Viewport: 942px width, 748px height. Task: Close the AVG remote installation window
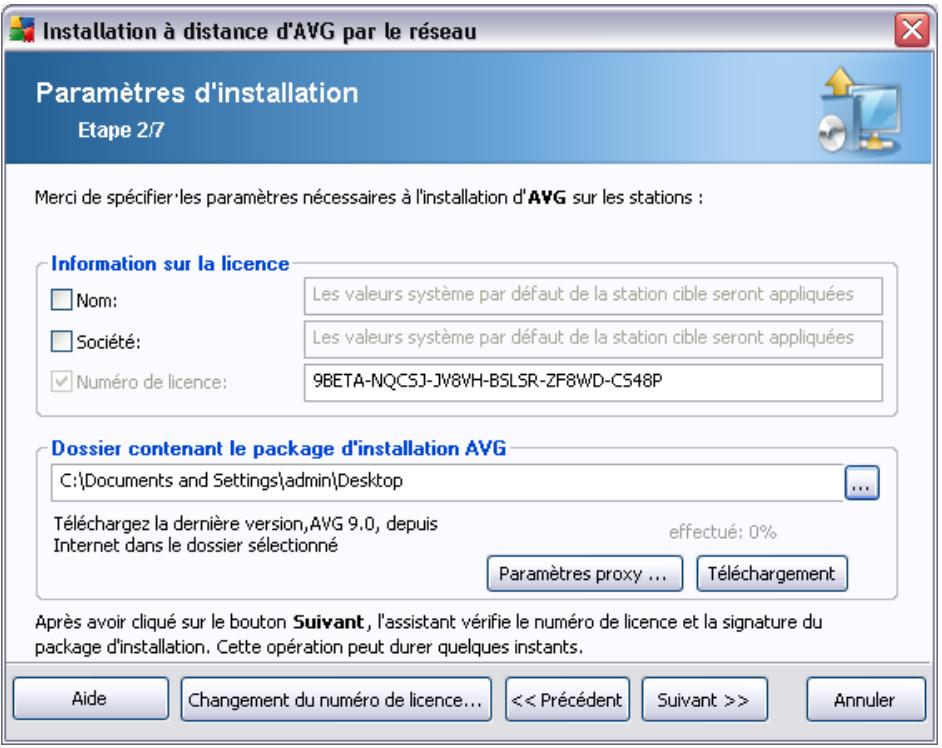[912, 29]
